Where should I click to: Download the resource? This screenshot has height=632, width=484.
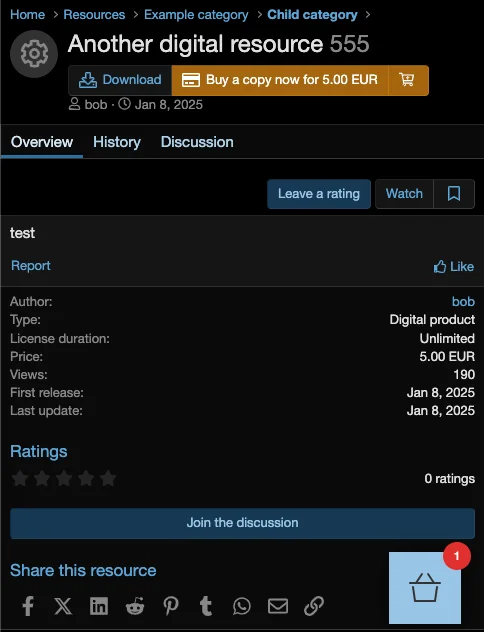(120, 80)
